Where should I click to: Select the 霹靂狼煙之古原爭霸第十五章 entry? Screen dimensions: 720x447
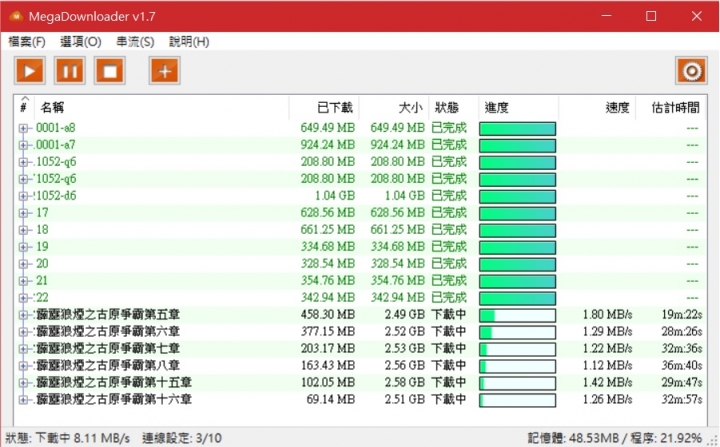(x=114, y=383)
